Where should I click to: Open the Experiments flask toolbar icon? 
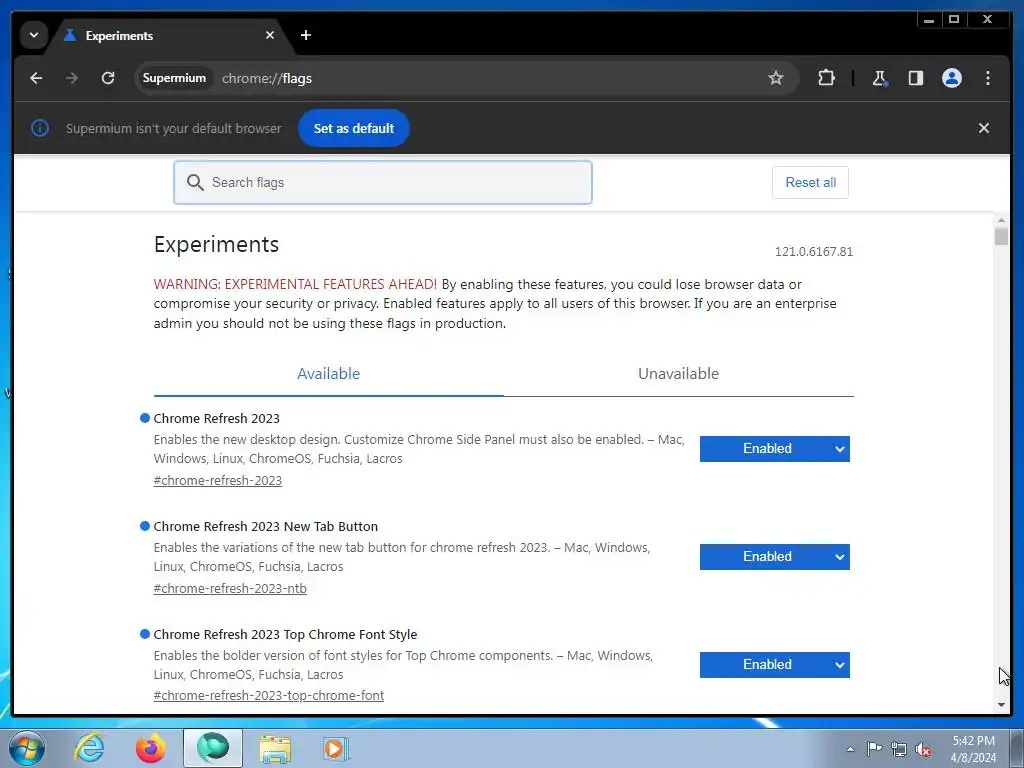[879, 78]
